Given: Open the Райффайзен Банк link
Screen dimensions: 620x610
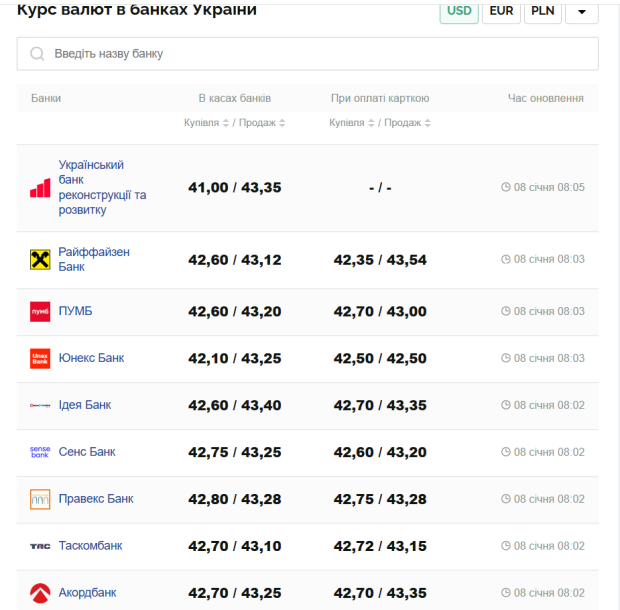Looking at the screenshot, I should (x=94, y=260).
